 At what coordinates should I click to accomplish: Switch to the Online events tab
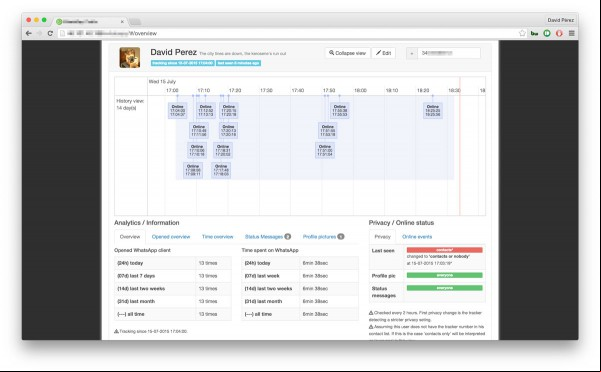417,237
